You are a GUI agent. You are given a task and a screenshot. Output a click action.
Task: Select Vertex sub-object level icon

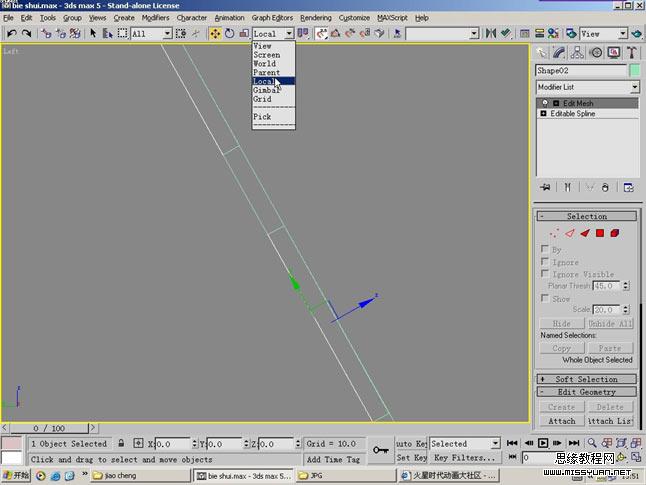555,233
